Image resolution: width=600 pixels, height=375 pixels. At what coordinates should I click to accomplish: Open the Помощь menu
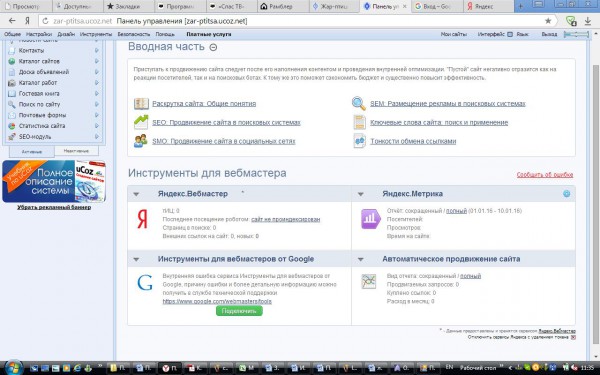coord(165,34)
